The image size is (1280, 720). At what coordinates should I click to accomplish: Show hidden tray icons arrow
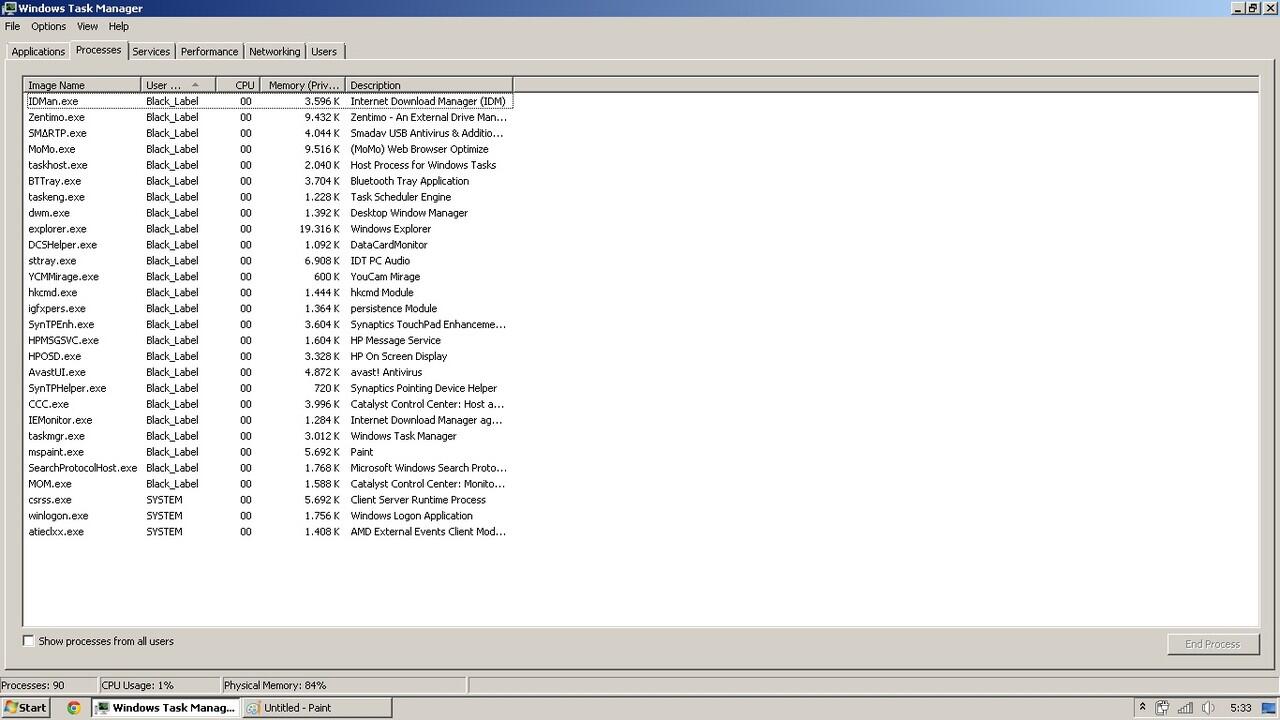tap(1143, 707)
